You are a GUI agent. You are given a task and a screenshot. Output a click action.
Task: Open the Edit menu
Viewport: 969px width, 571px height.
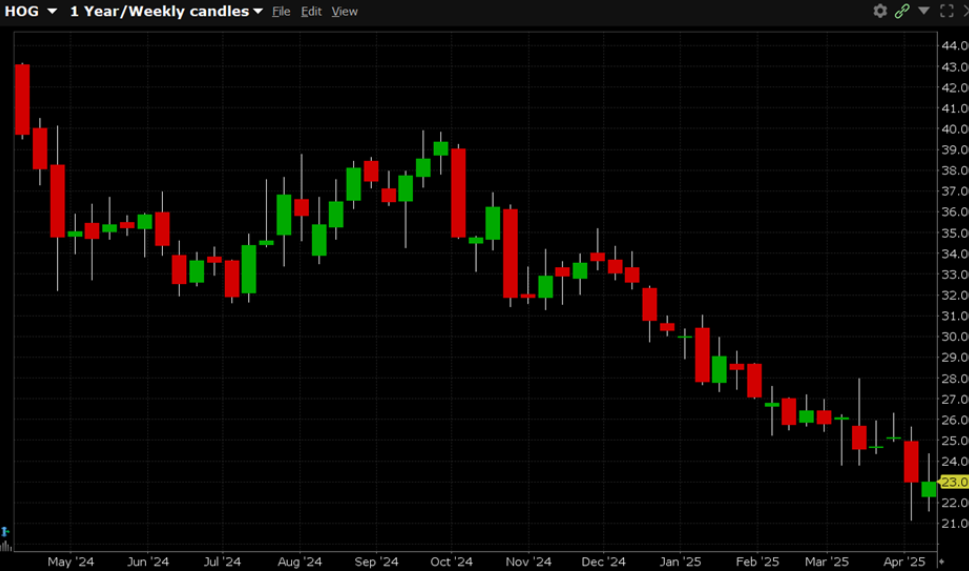pyautogui.click(x=311, y=12)
